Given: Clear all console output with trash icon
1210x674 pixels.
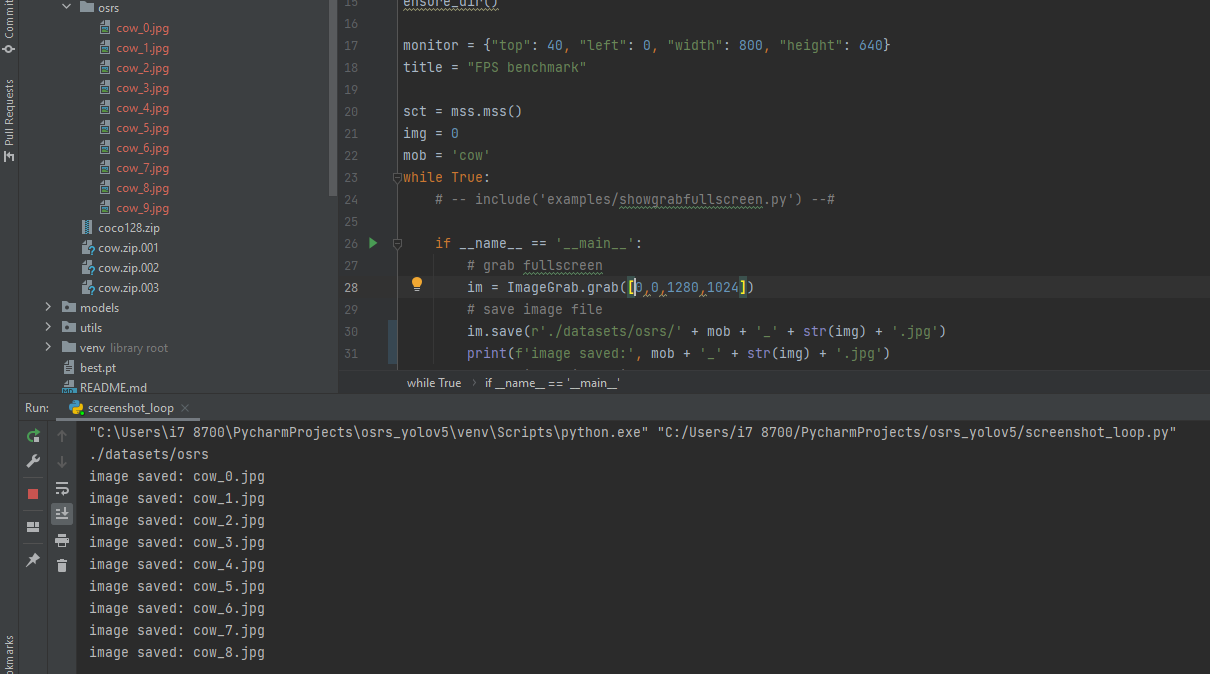Looking at the screenshot, I should point(62,566).
